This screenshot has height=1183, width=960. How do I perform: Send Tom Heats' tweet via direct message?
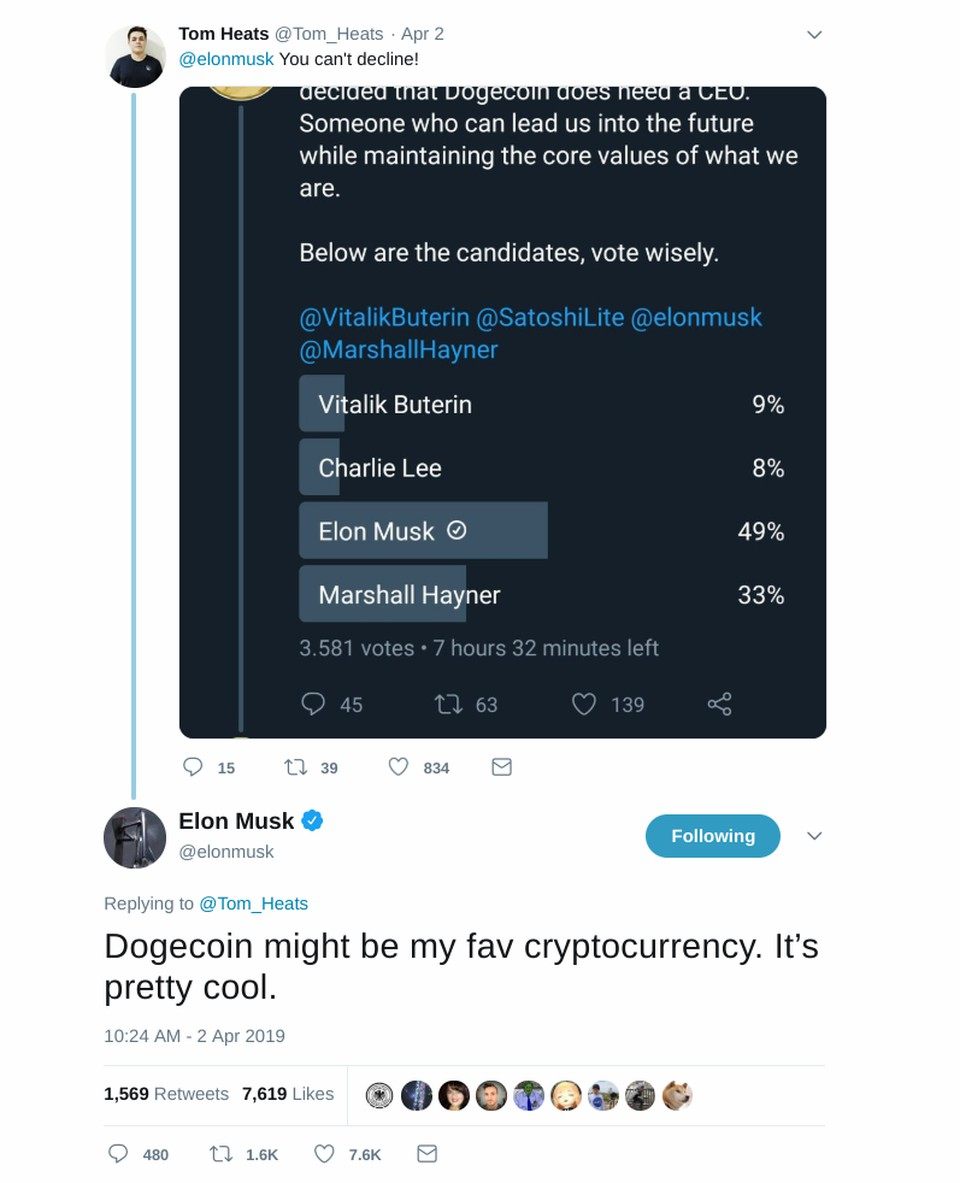502,767
